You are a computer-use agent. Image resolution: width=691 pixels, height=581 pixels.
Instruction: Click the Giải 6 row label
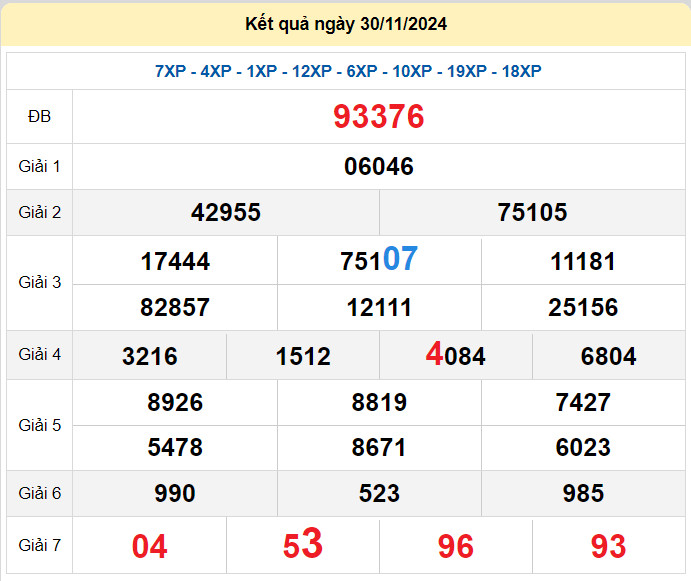39,494
